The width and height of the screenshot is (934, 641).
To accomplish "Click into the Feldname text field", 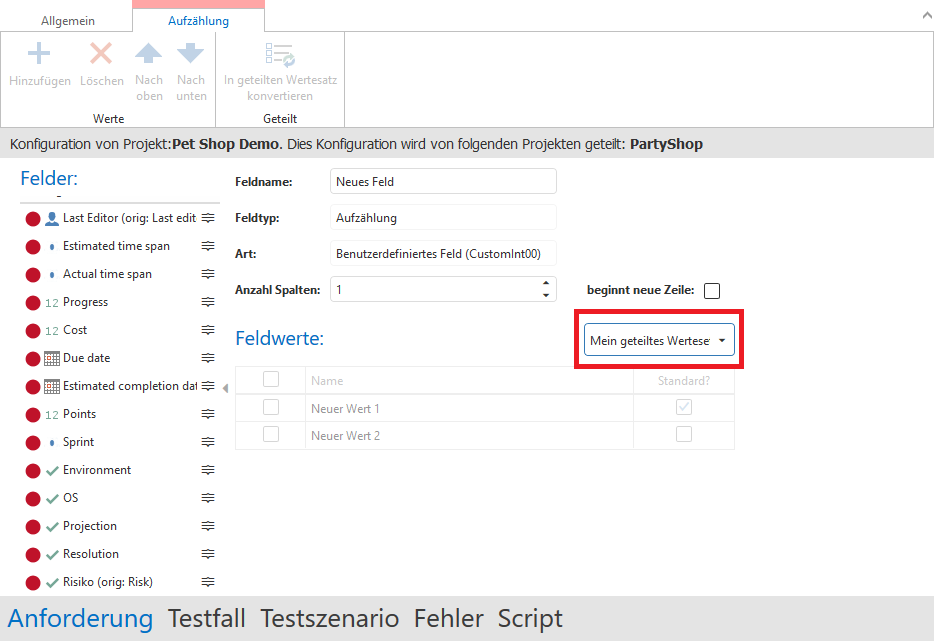I will pyautogui.click(x=442, y=182).
